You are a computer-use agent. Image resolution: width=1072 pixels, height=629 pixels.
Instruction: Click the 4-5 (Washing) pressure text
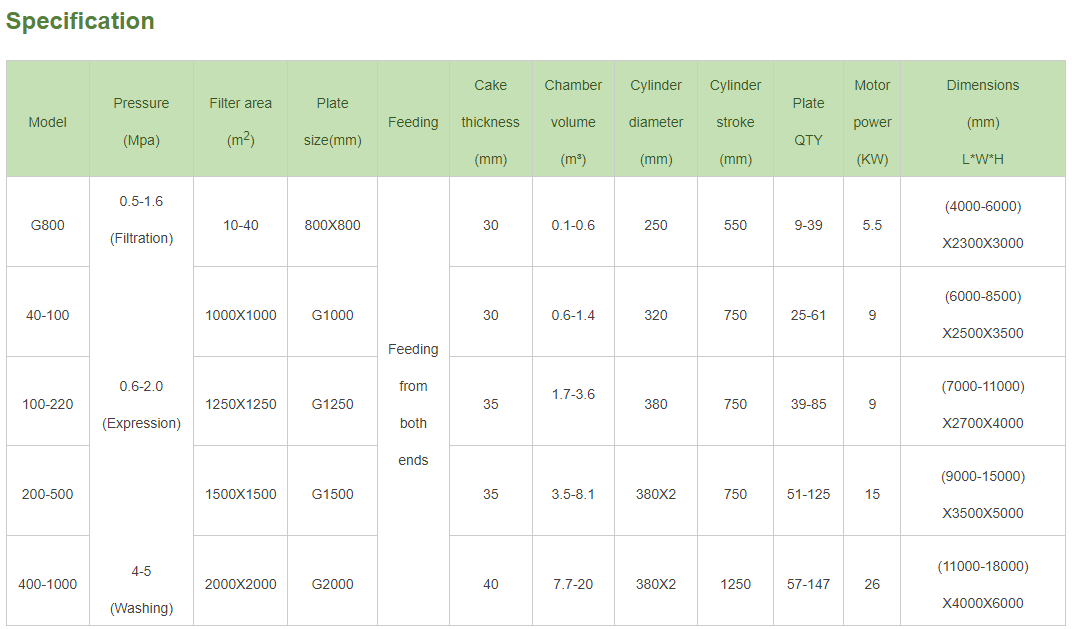click(x=141, y=589)
